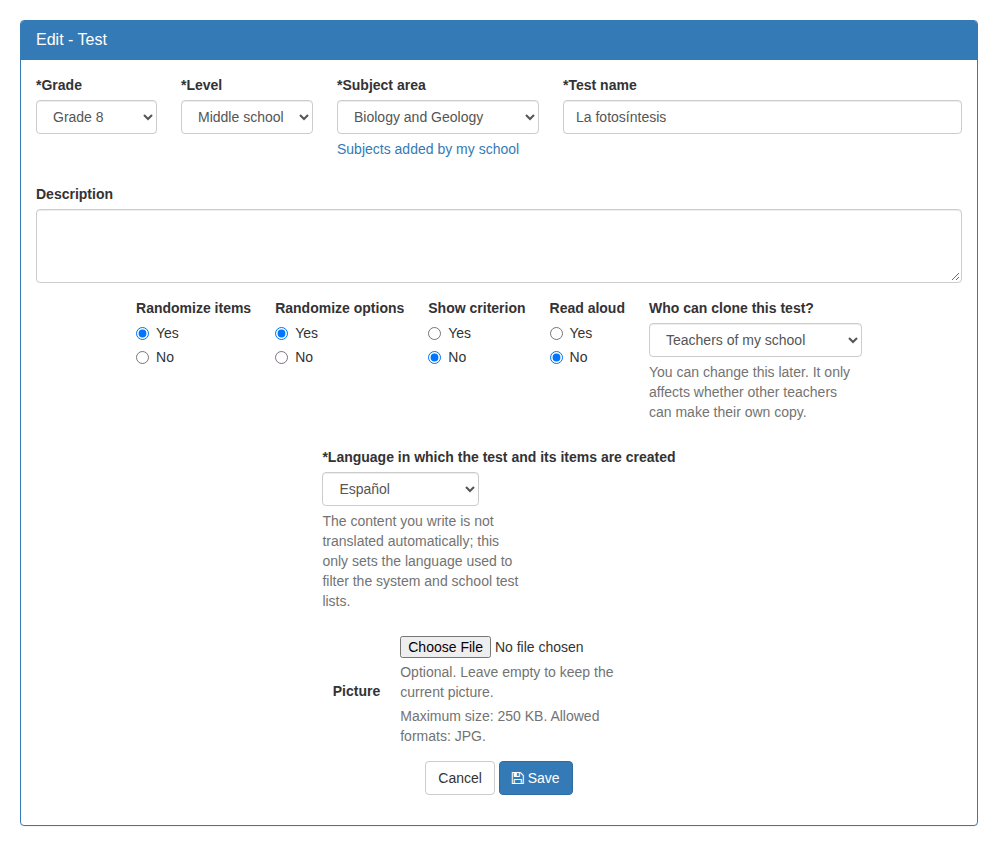
Task: Select No for Read aloud
Action: click(x=556, y=358)
